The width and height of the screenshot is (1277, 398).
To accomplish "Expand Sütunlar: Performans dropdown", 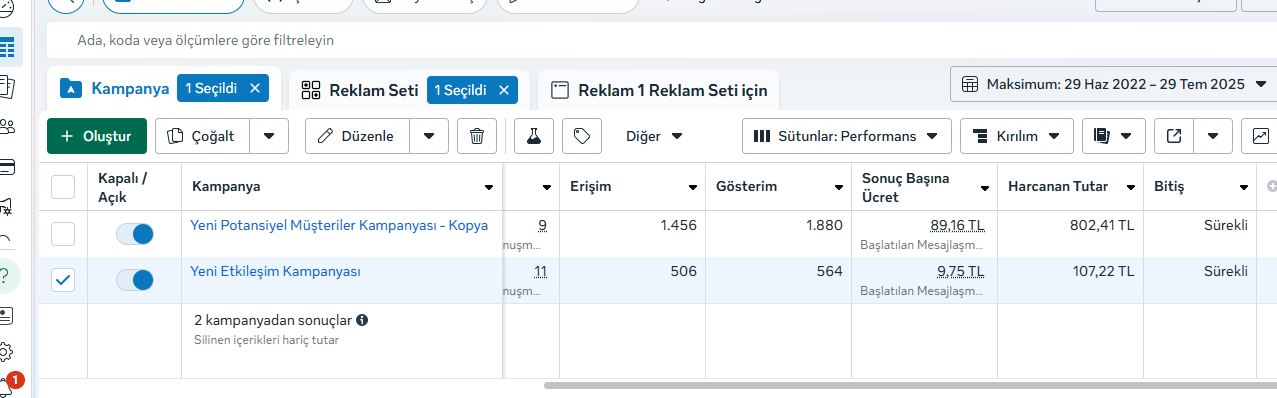I will point(846,136).
